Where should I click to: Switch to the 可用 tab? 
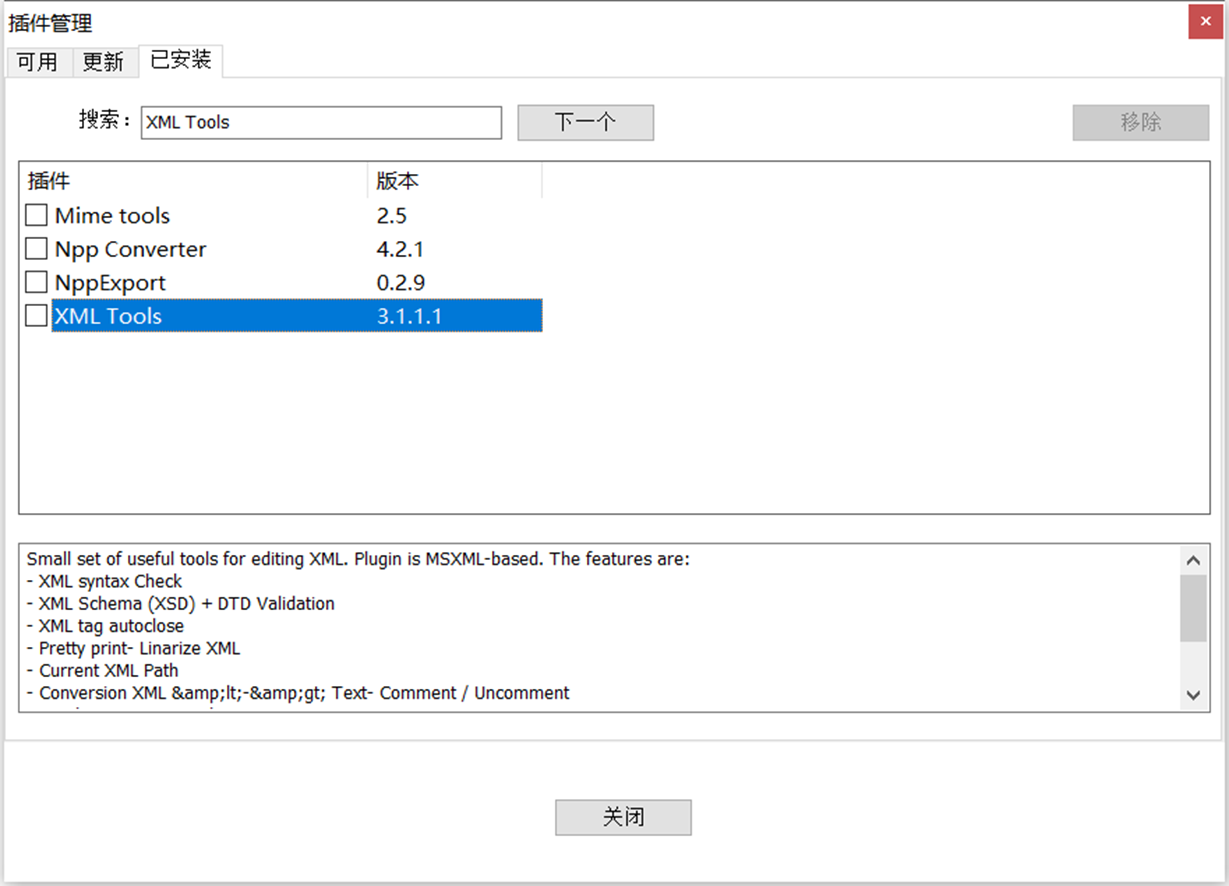(38, 62)
